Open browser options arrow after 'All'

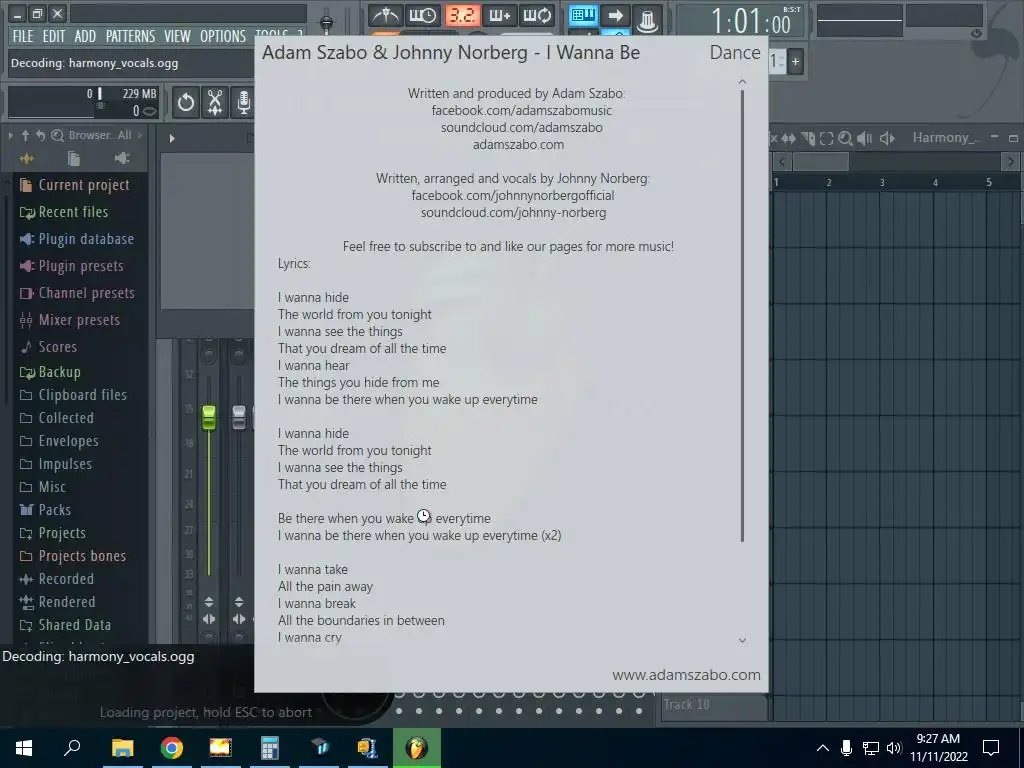point(140,135)
